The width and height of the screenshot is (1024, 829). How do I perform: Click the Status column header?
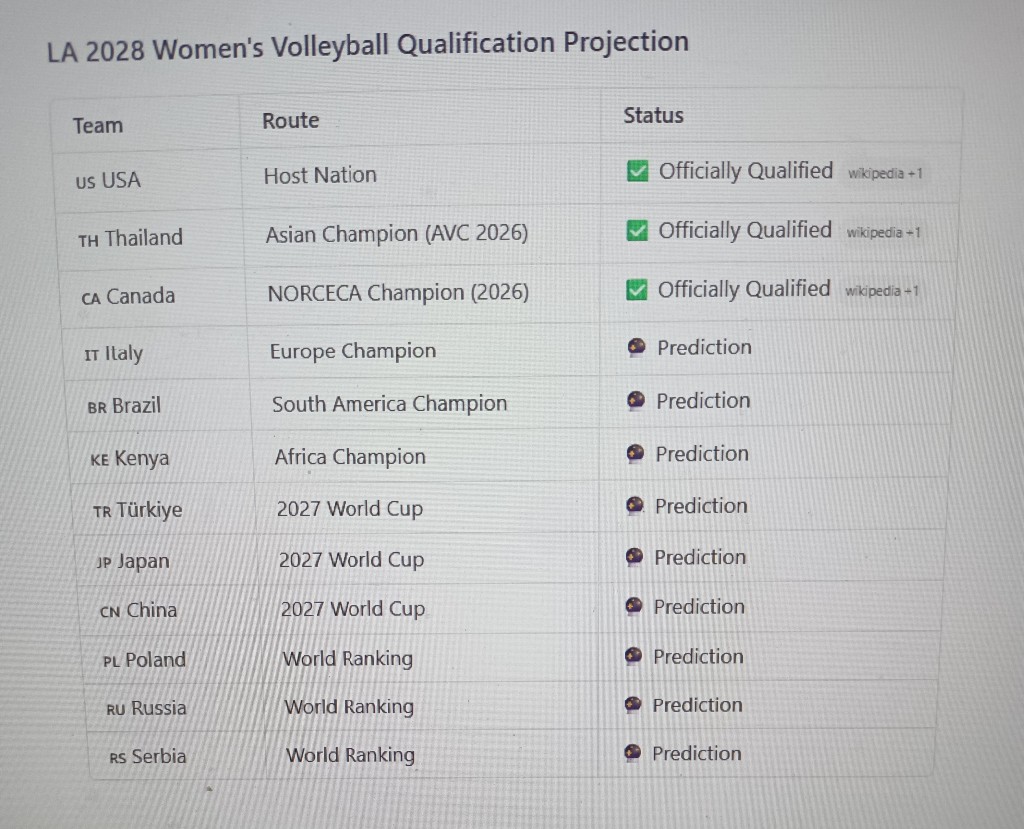pos(653,116)
